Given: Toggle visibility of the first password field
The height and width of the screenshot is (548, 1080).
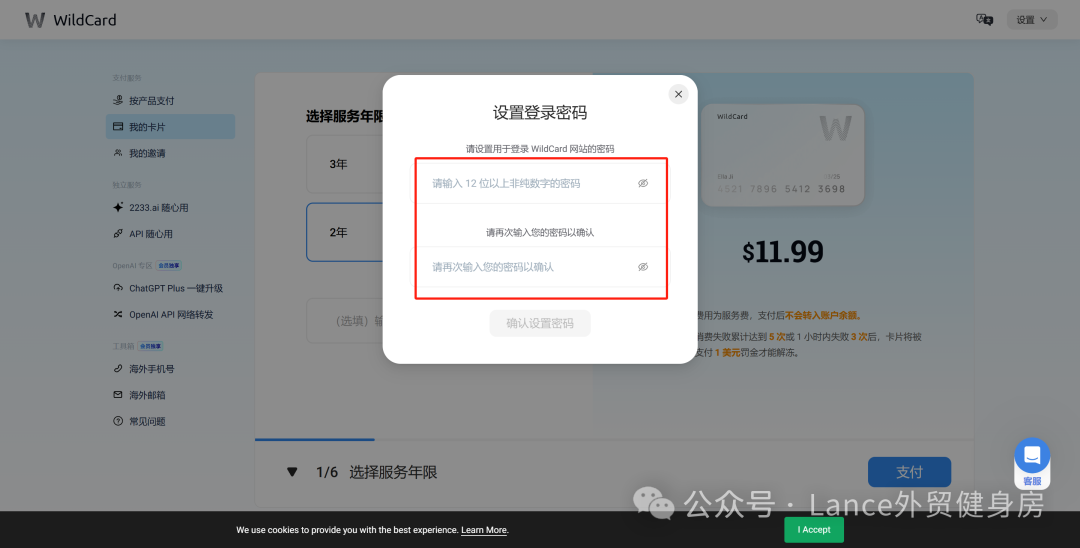Looking at the screenshot, I should [643, 183].
